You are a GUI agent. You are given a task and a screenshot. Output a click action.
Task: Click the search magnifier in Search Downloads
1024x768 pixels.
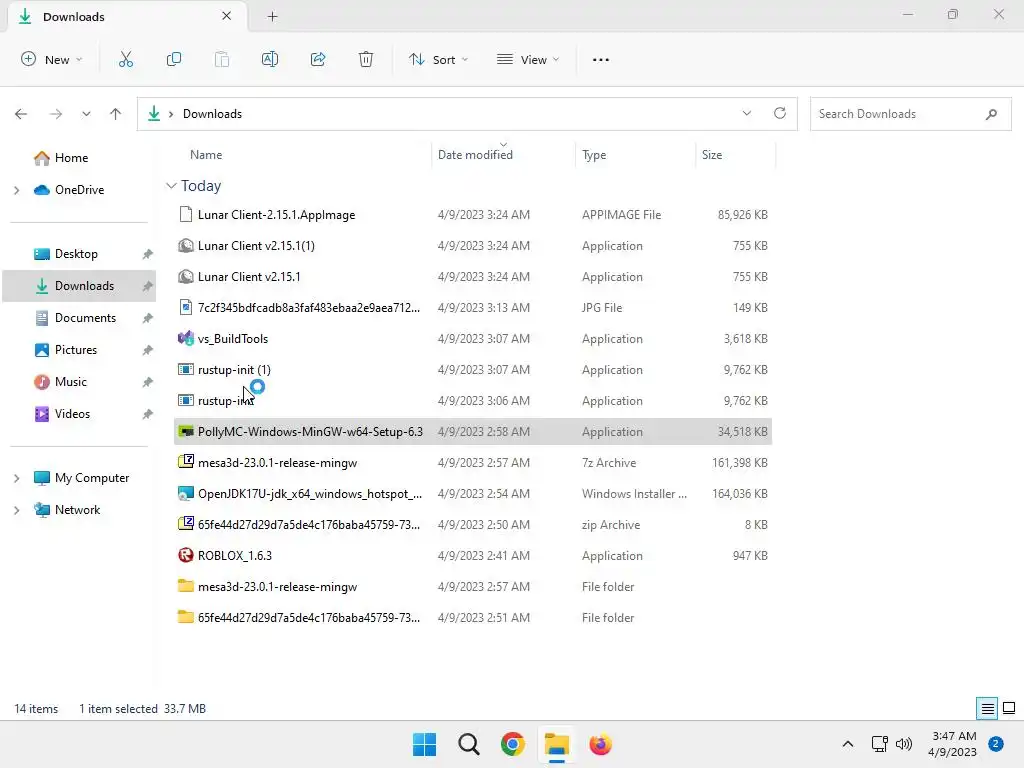click(x=991, y=114)
